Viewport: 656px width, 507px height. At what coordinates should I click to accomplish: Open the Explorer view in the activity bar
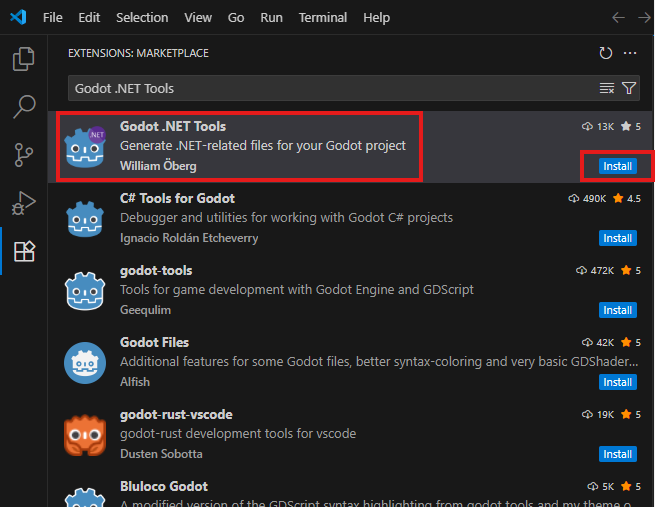(23, 59)
